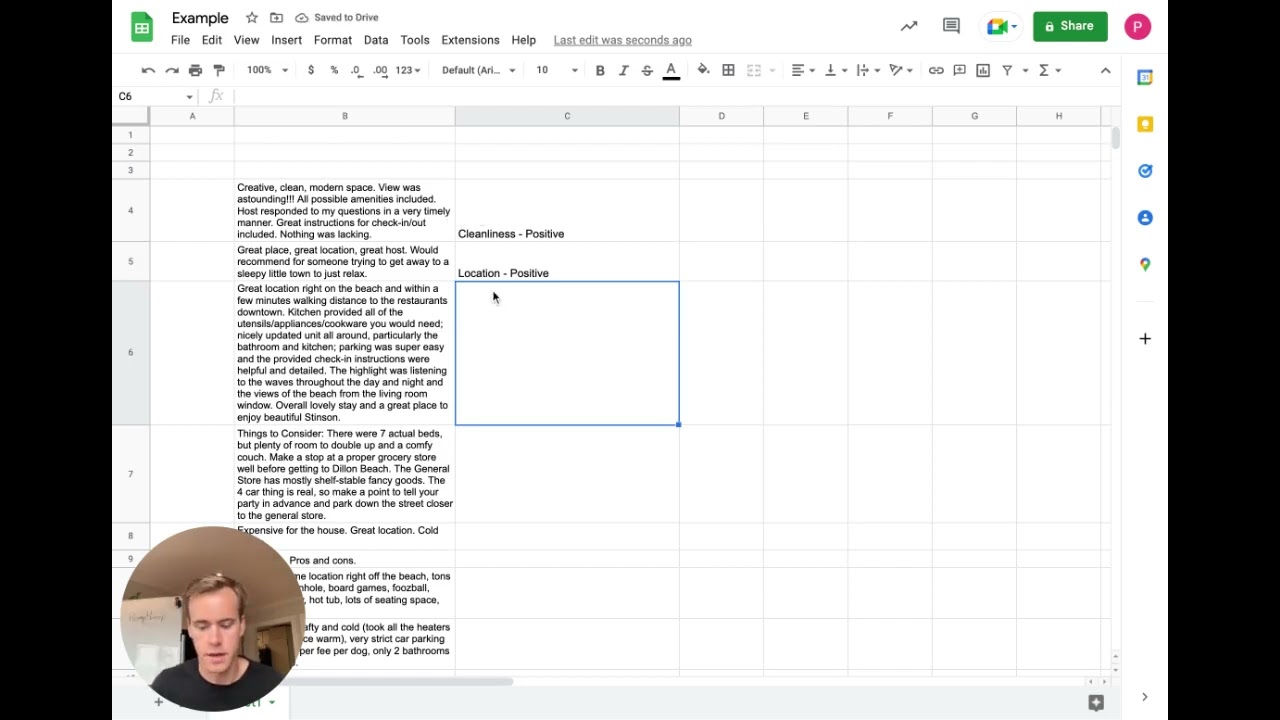This screenshot has height=720, width=1280.
Task: Decrease decimal places button
Action: coord(356,70)
